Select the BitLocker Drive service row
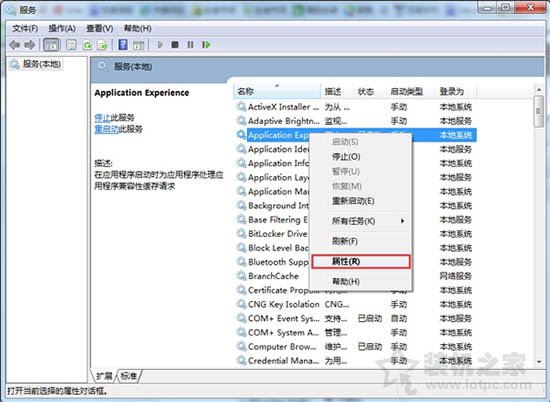This screenshot has width=550, height=402. tap(356, 234)
